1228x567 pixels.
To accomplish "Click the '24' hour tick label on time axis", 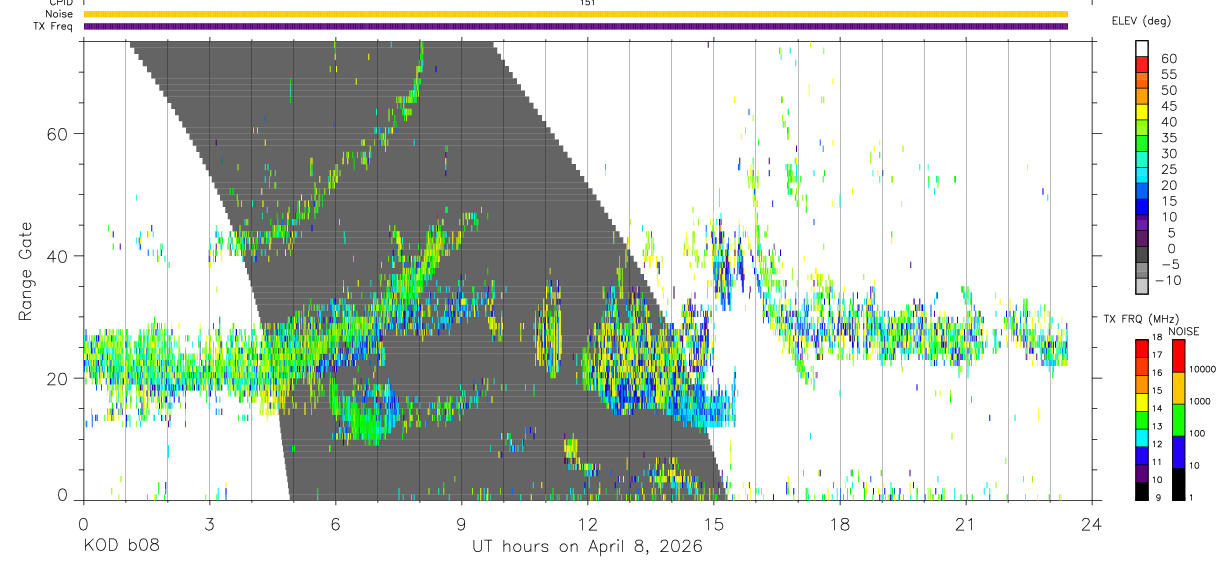I will tap(1092, 524).
